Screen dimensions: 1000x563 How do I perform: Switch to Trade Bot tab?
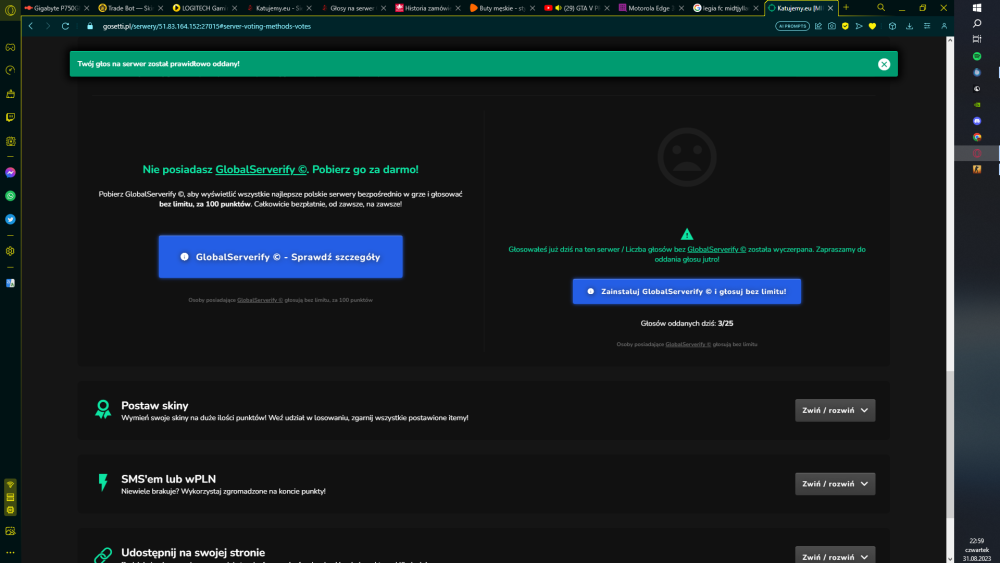click(x=130, y=8)
